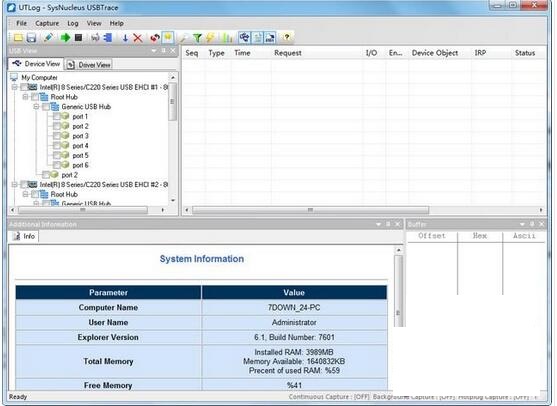Click the gray signal-wave toolbar icon
557x406 pixels.
coord(95,38)
